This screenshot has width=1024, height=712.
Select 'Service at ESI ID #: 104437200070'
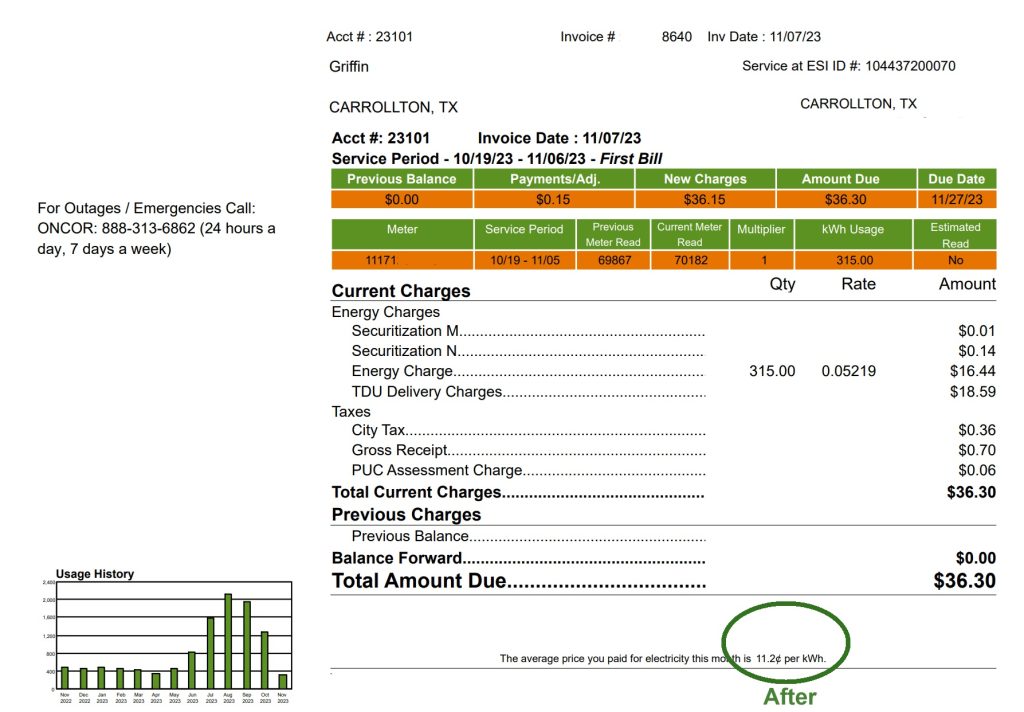(848, 66)
